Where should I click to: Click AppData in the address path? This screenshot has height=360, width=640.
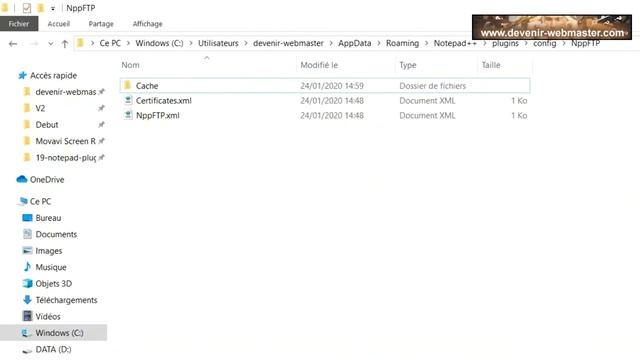click(355, 43)
